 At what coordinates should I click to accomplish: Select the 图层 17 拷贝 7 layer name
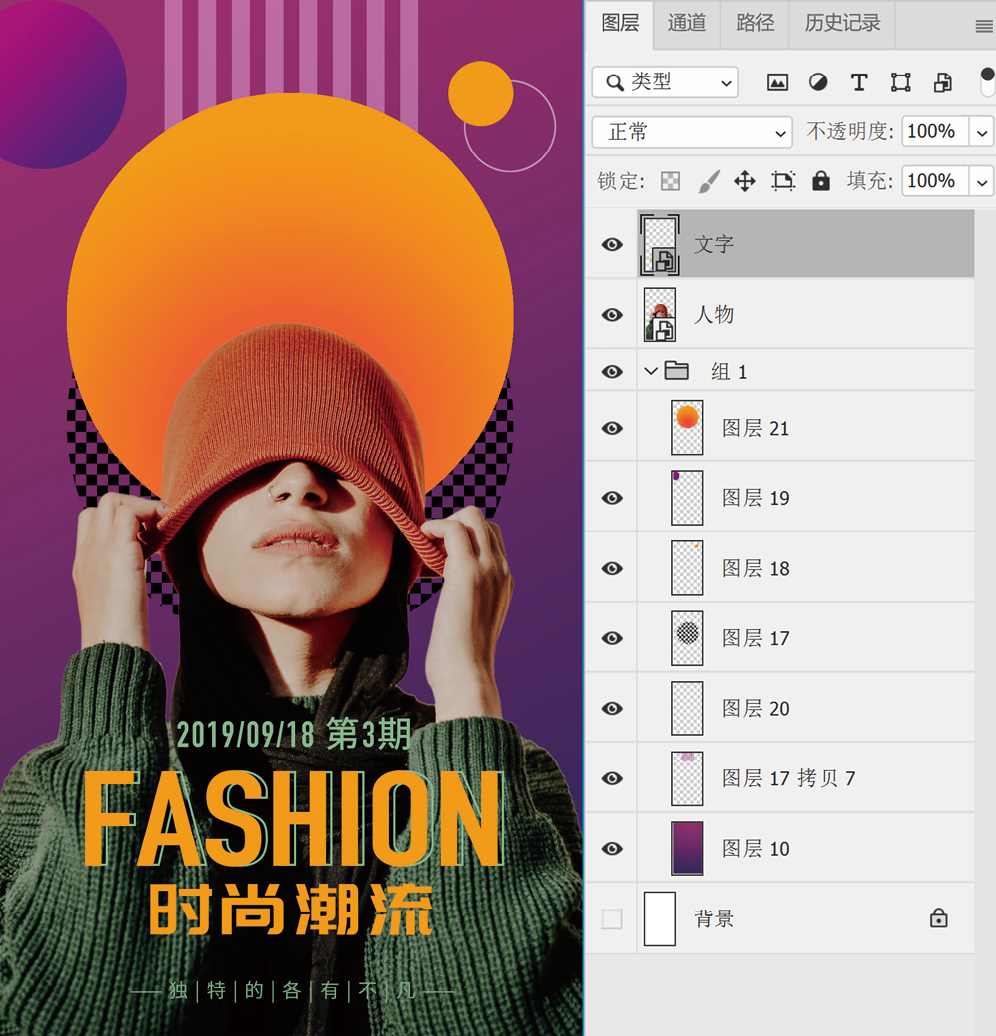pyautogui.click(x=788, y=778)
